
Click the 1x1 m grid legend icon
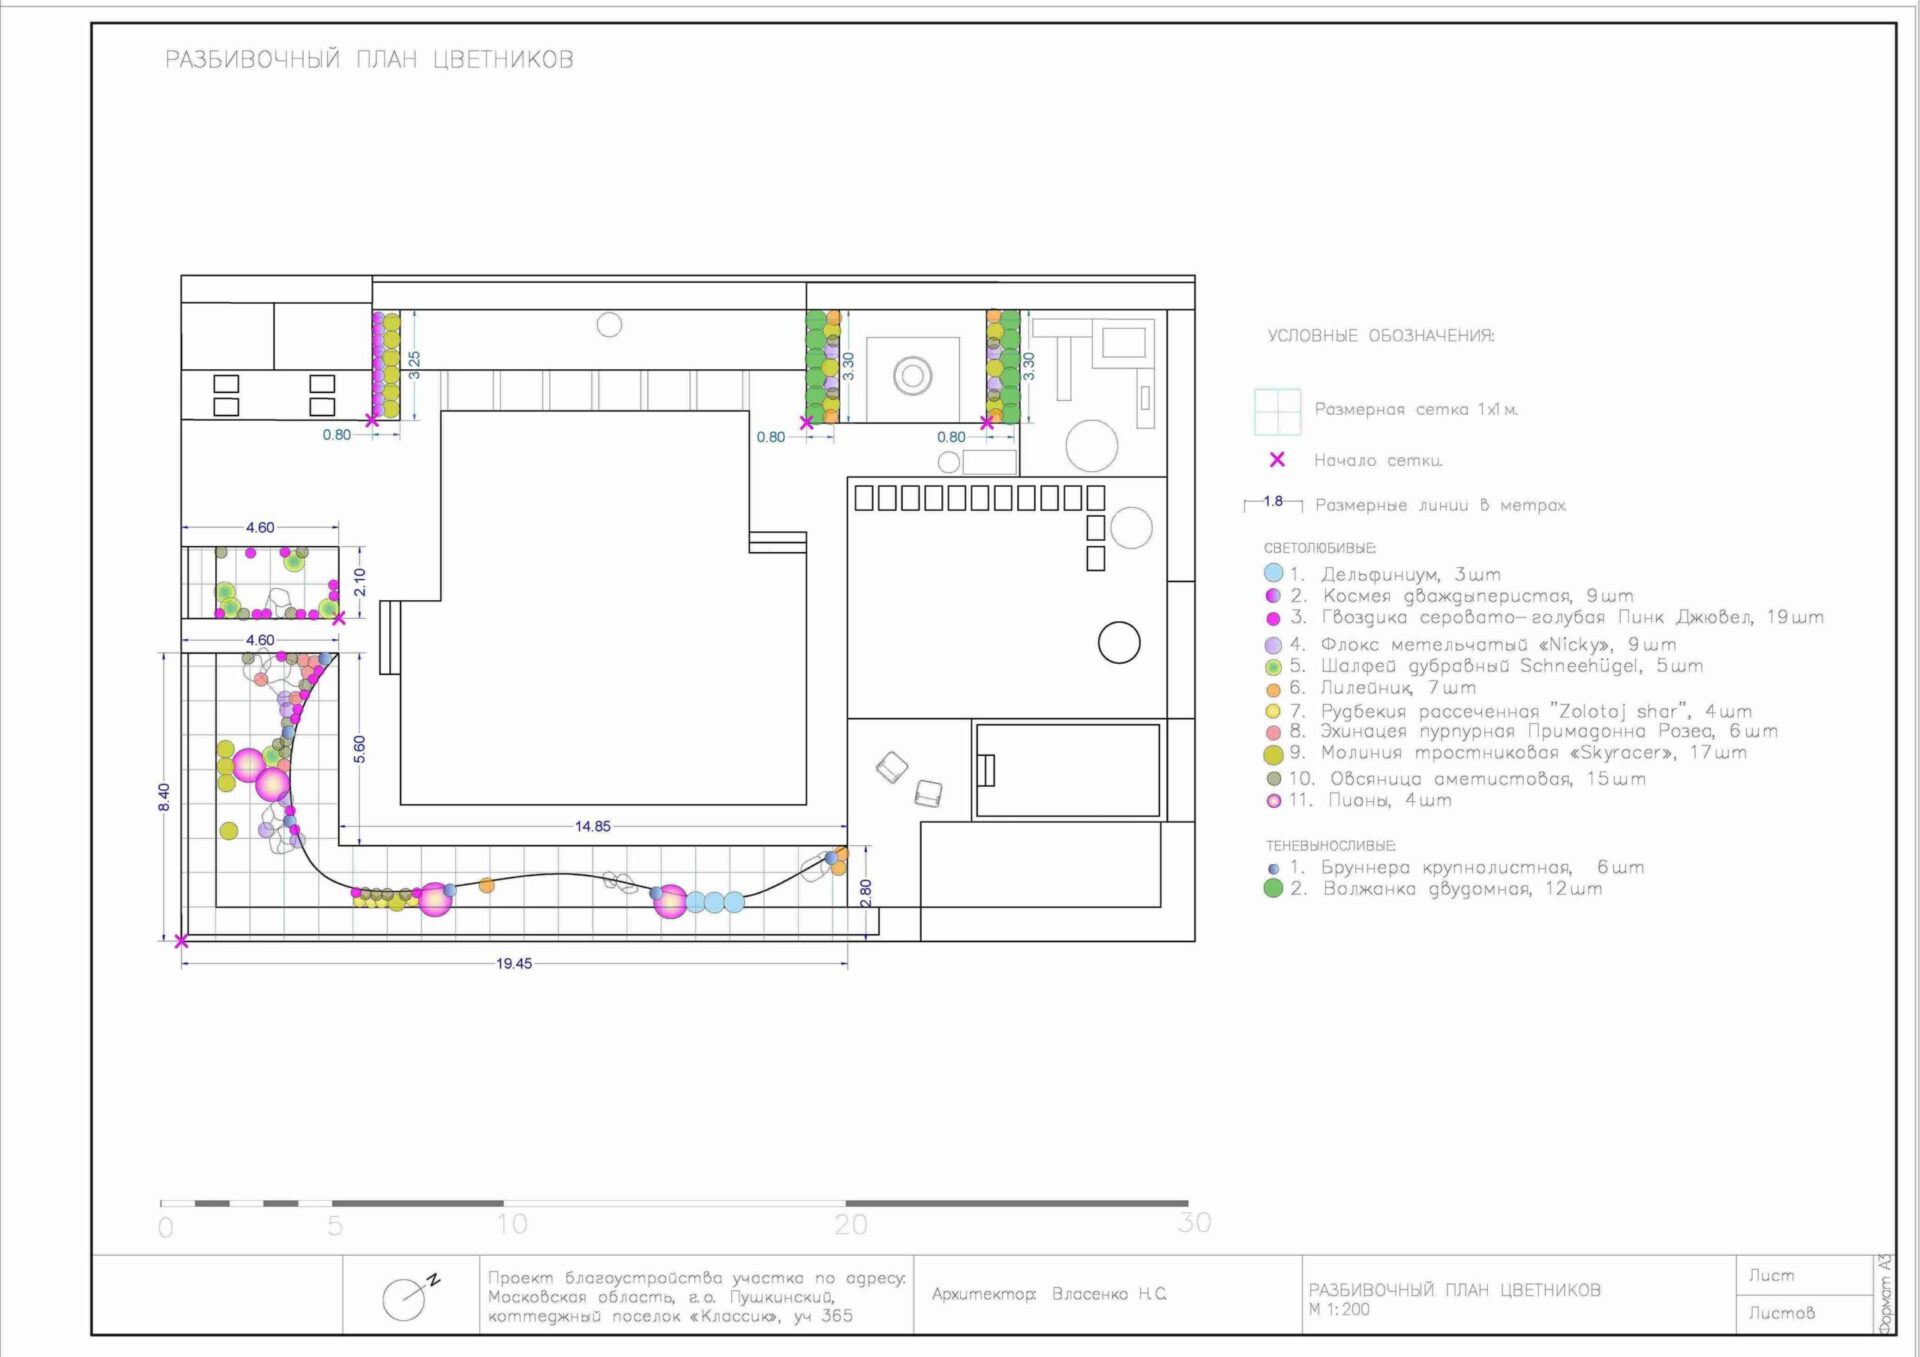(1277, 411)
